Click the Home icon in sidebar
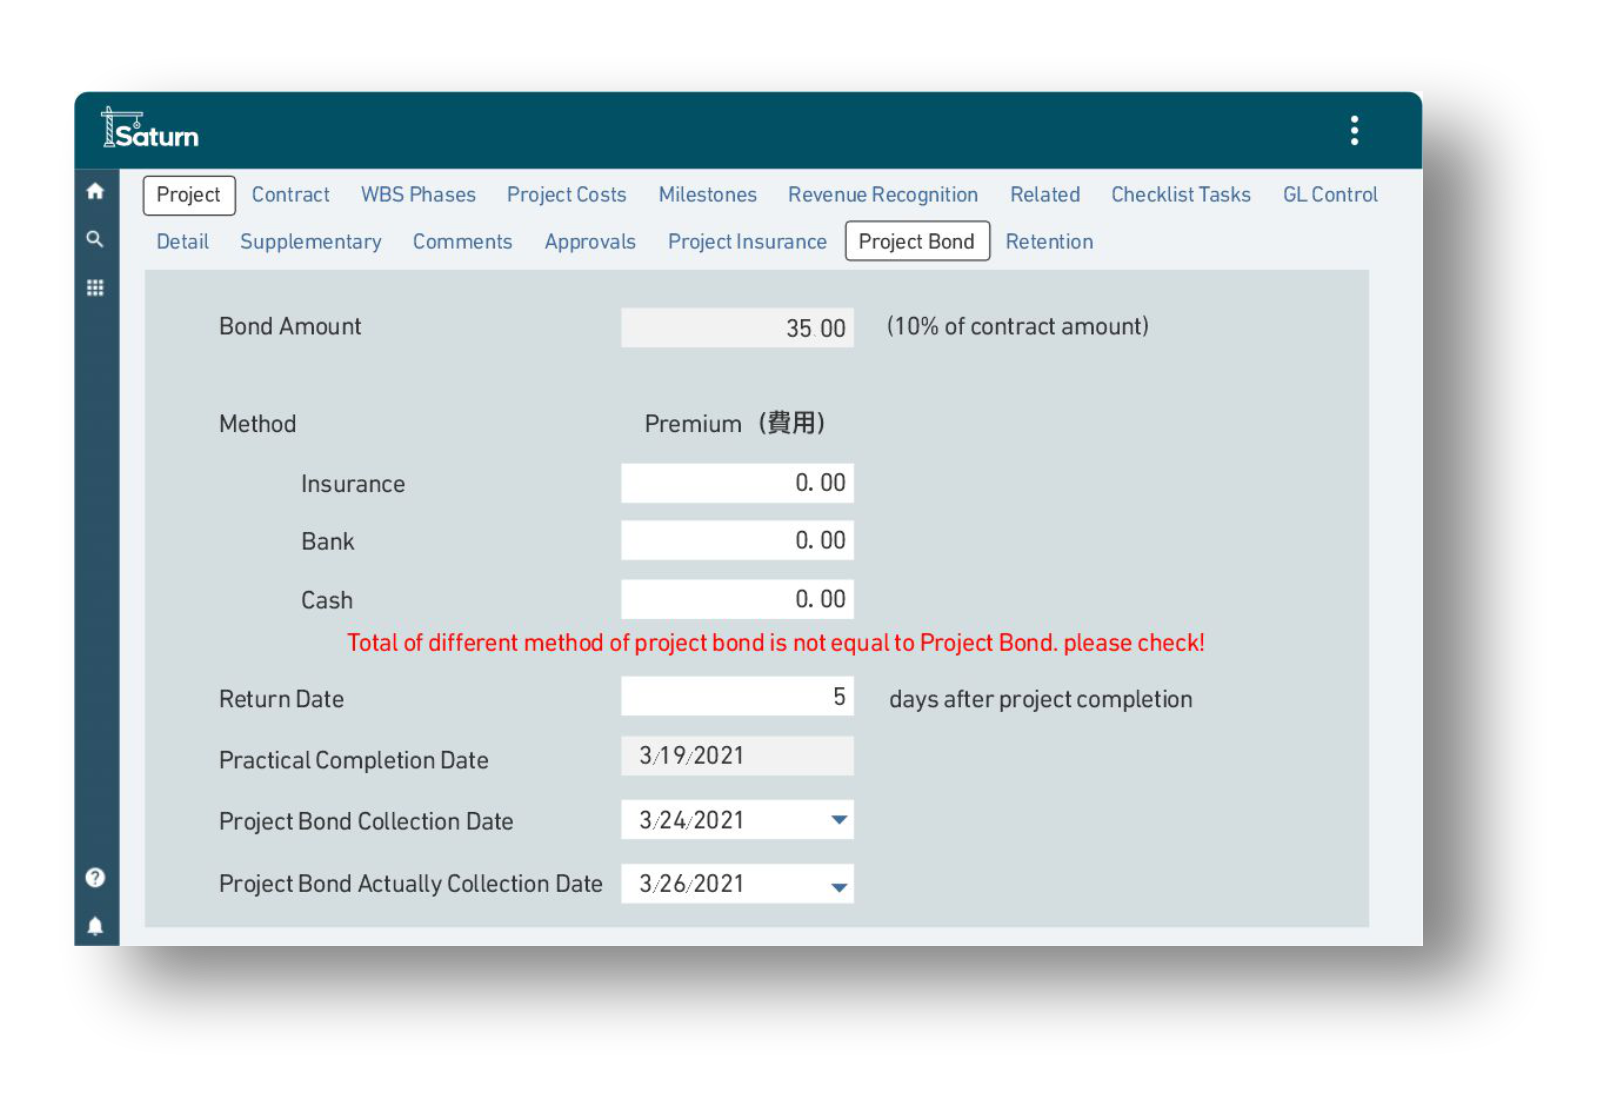Screen dimensions: 1607x1113 coord(95,191)
